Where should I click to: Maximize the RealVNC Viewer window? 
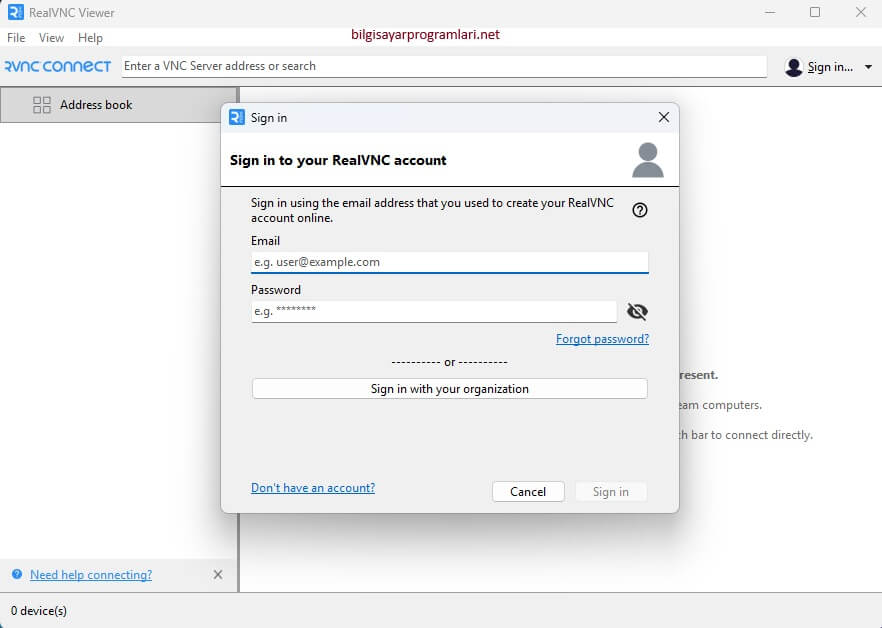(x=815, y=12)
